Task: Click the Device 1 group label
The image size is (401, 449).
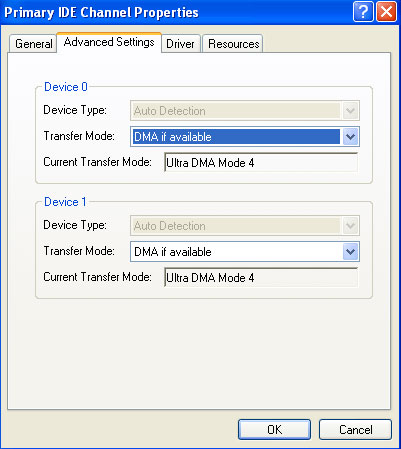Action: 65,202
